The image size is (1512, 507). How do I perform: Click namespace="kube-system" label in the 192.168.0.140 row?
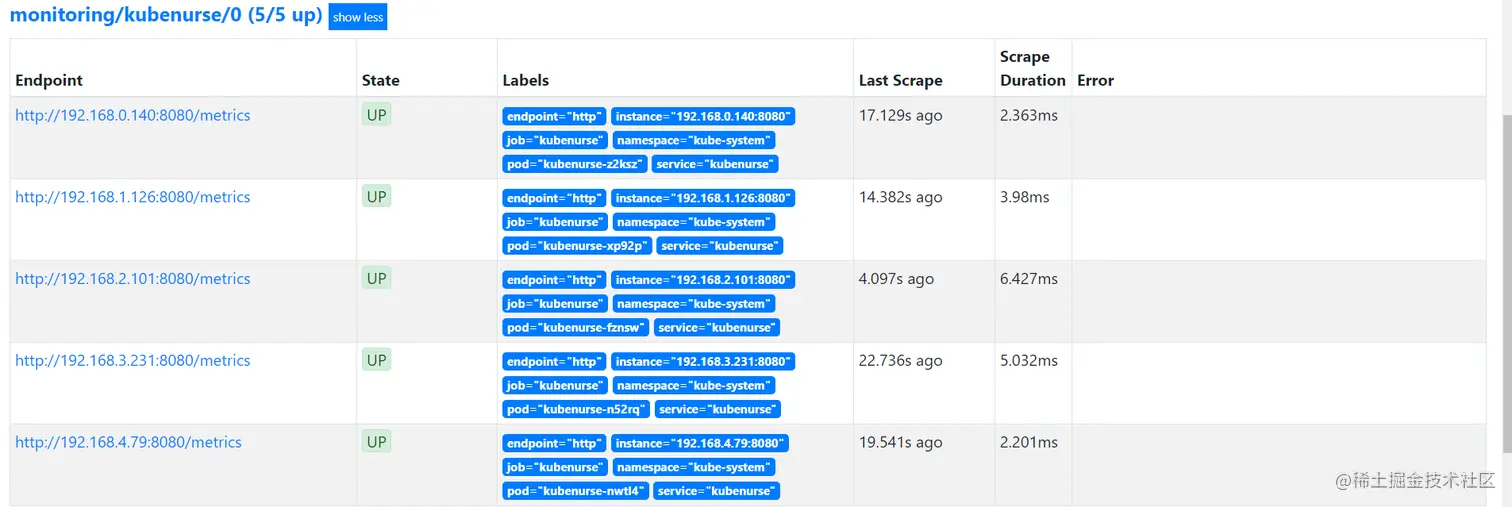(x=693, y=141)
